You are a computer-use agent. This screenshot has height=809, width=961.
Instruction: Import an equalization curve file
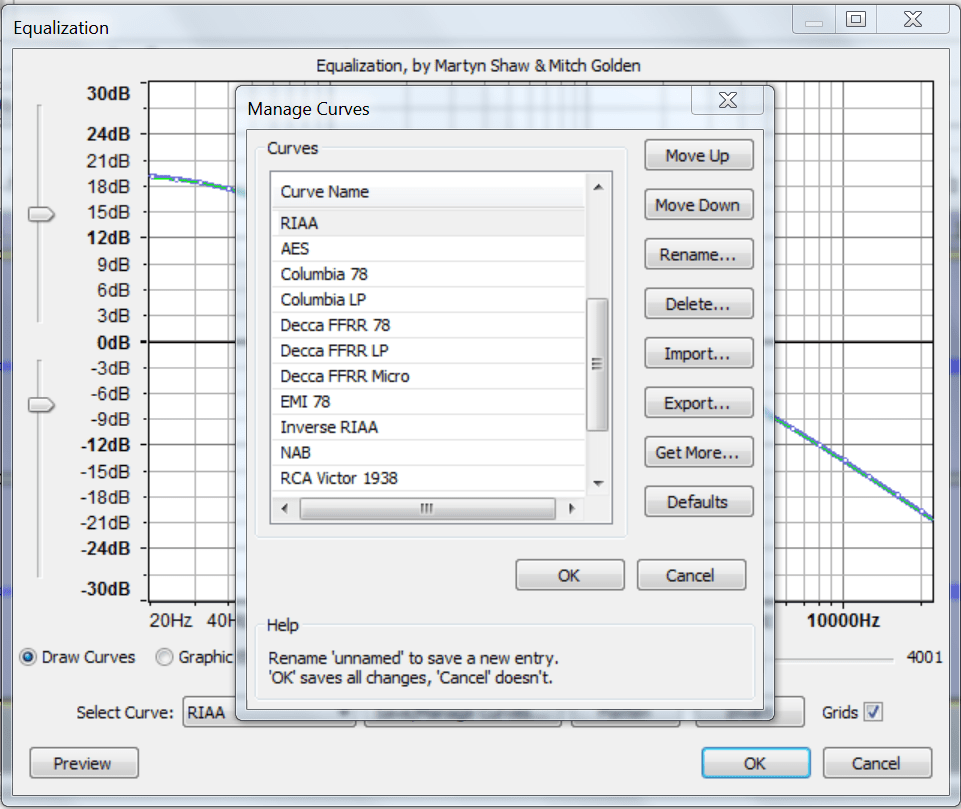pyautogui.click(x=698, y=353)
